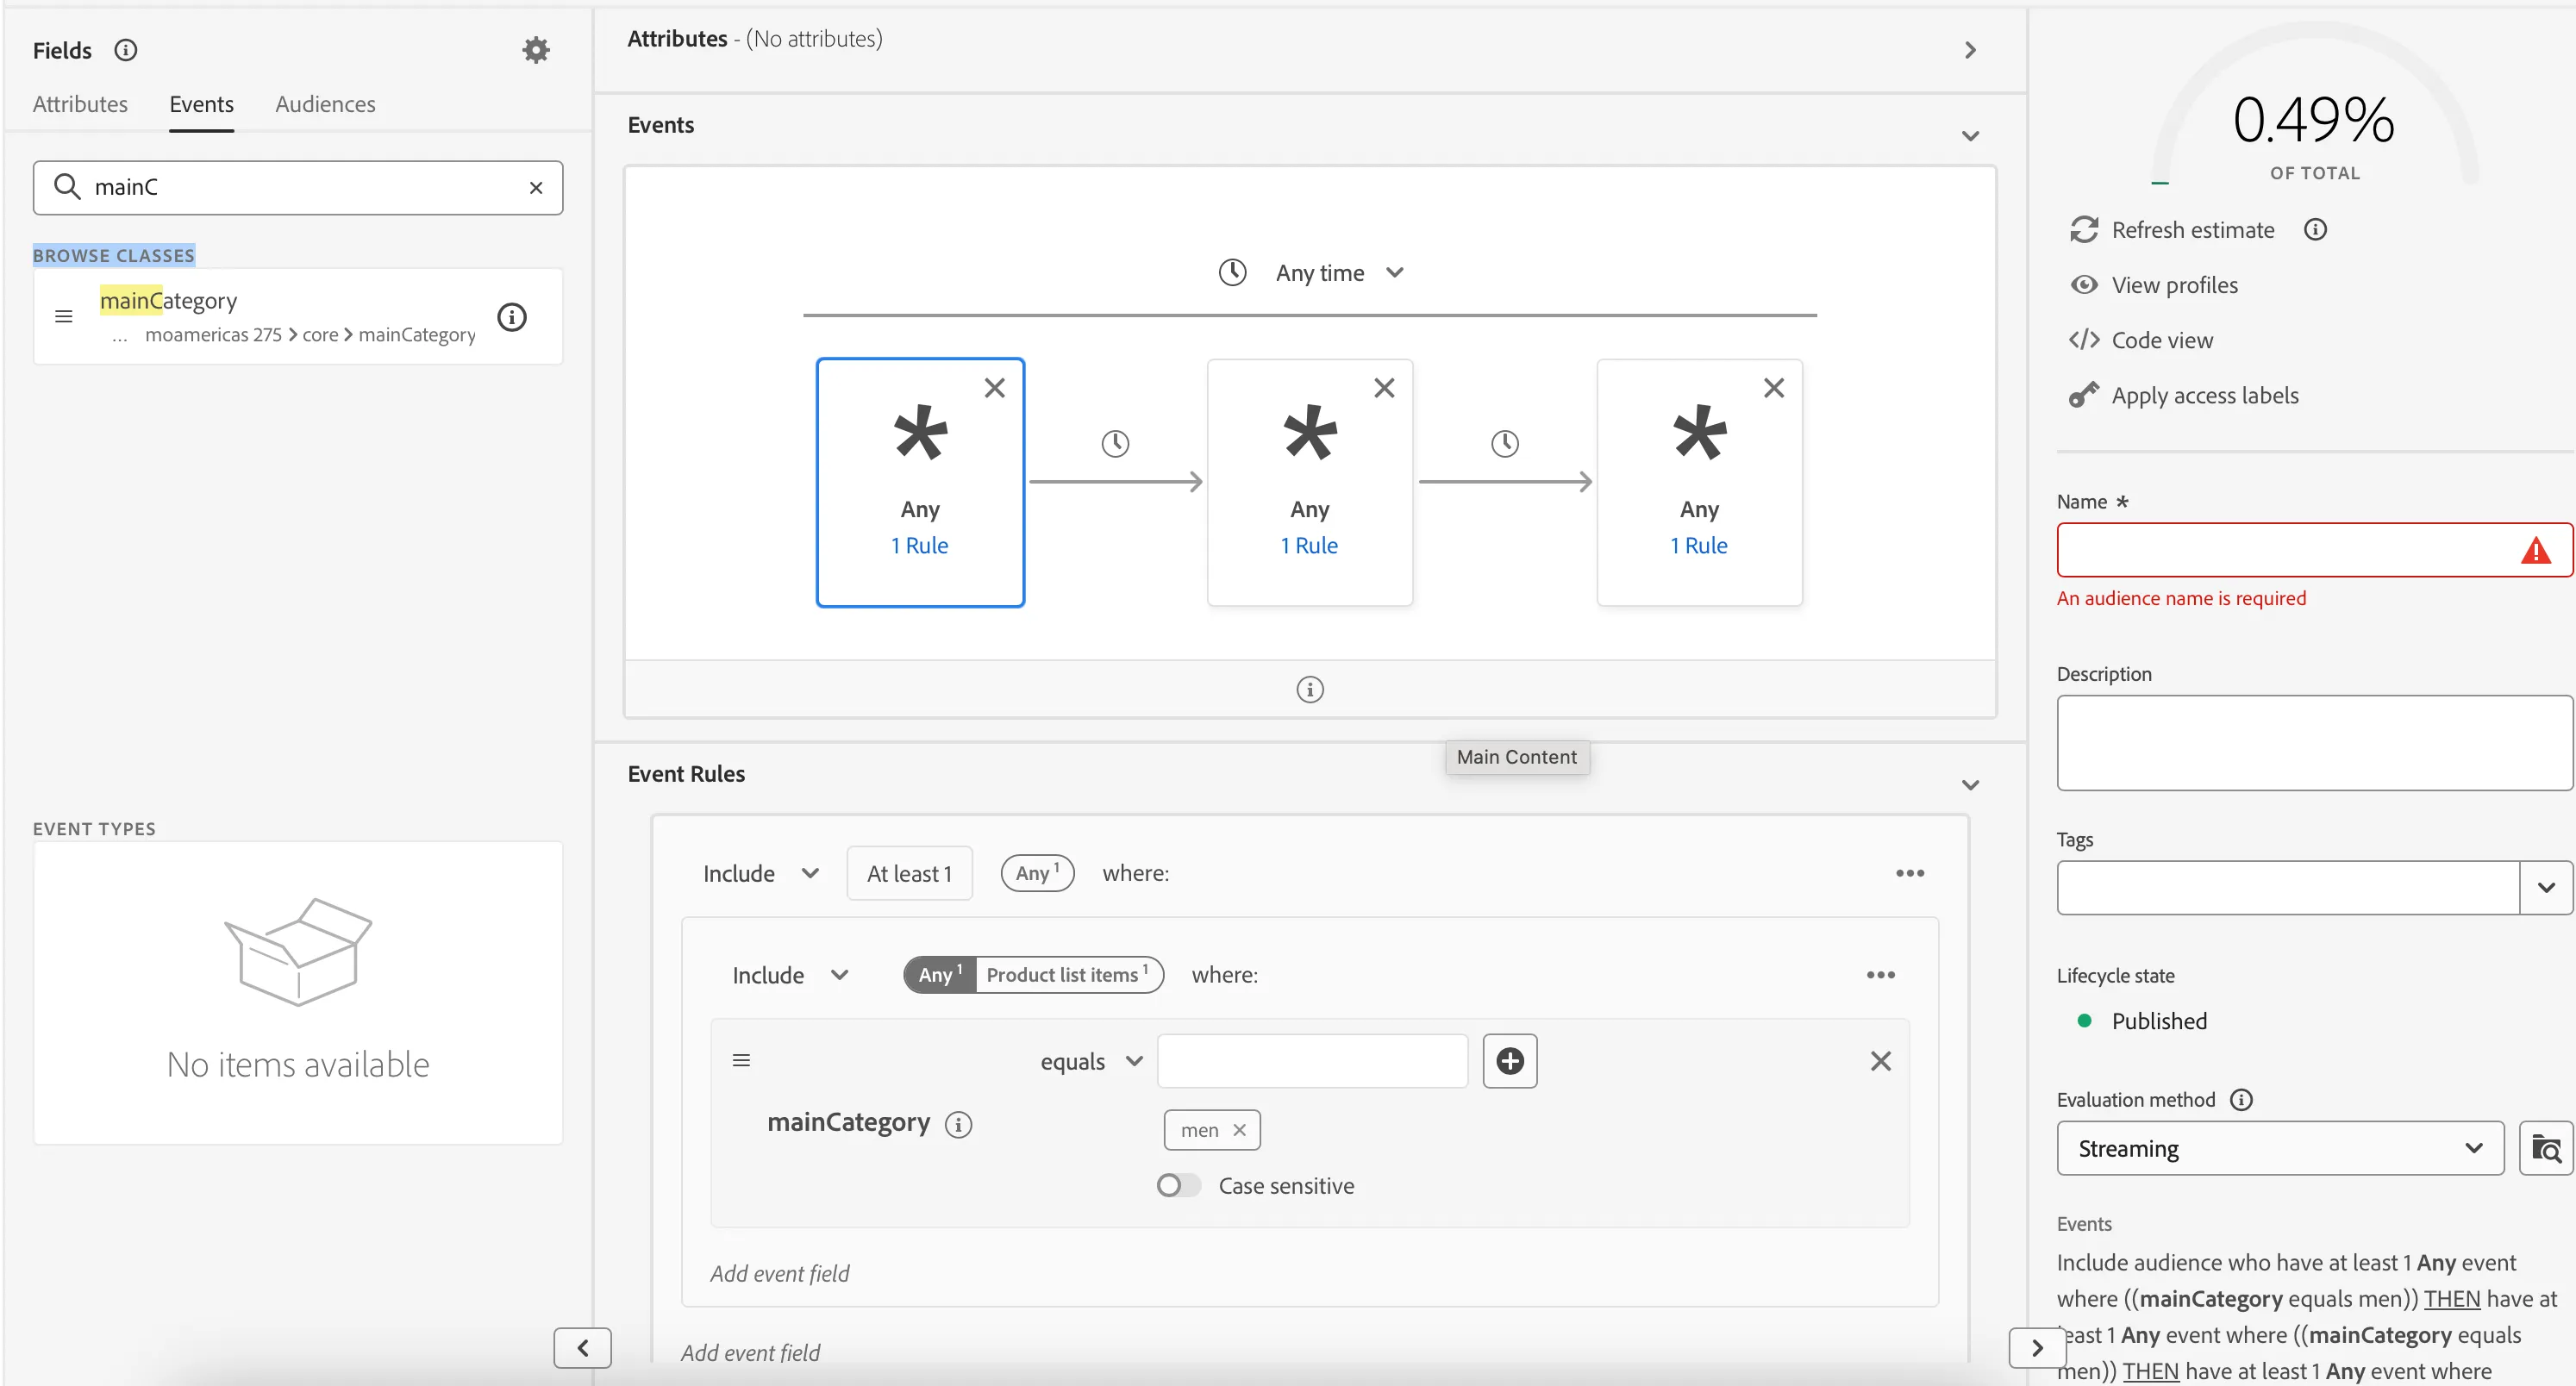Open the outer Include dropdown
Image resolution: width=2576 pixels, height=1386 pixels.
(760, 874)
